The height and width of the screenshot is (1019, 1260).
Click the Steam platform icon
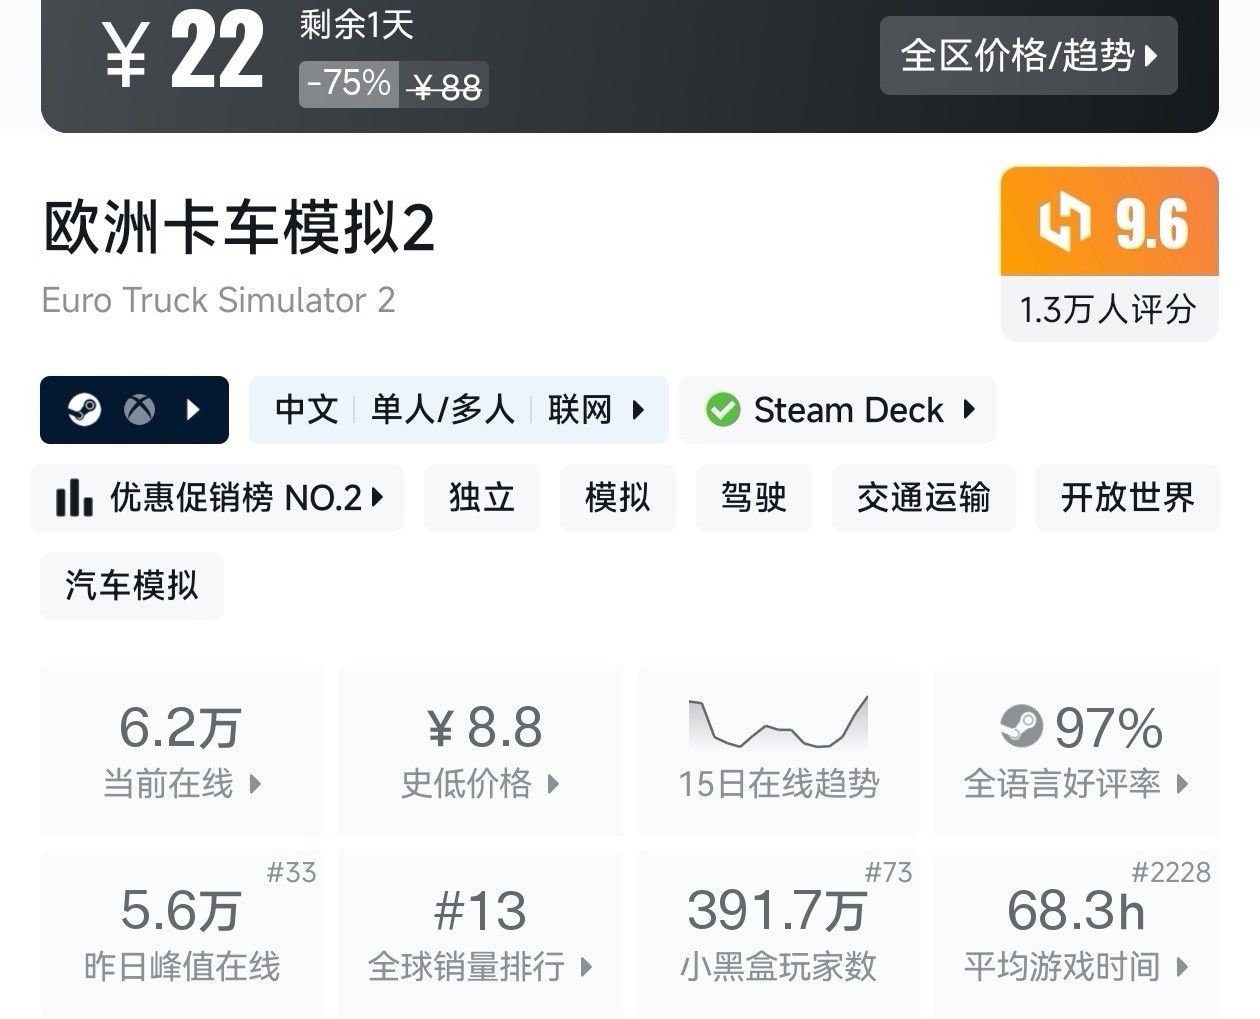click(84, 410)
